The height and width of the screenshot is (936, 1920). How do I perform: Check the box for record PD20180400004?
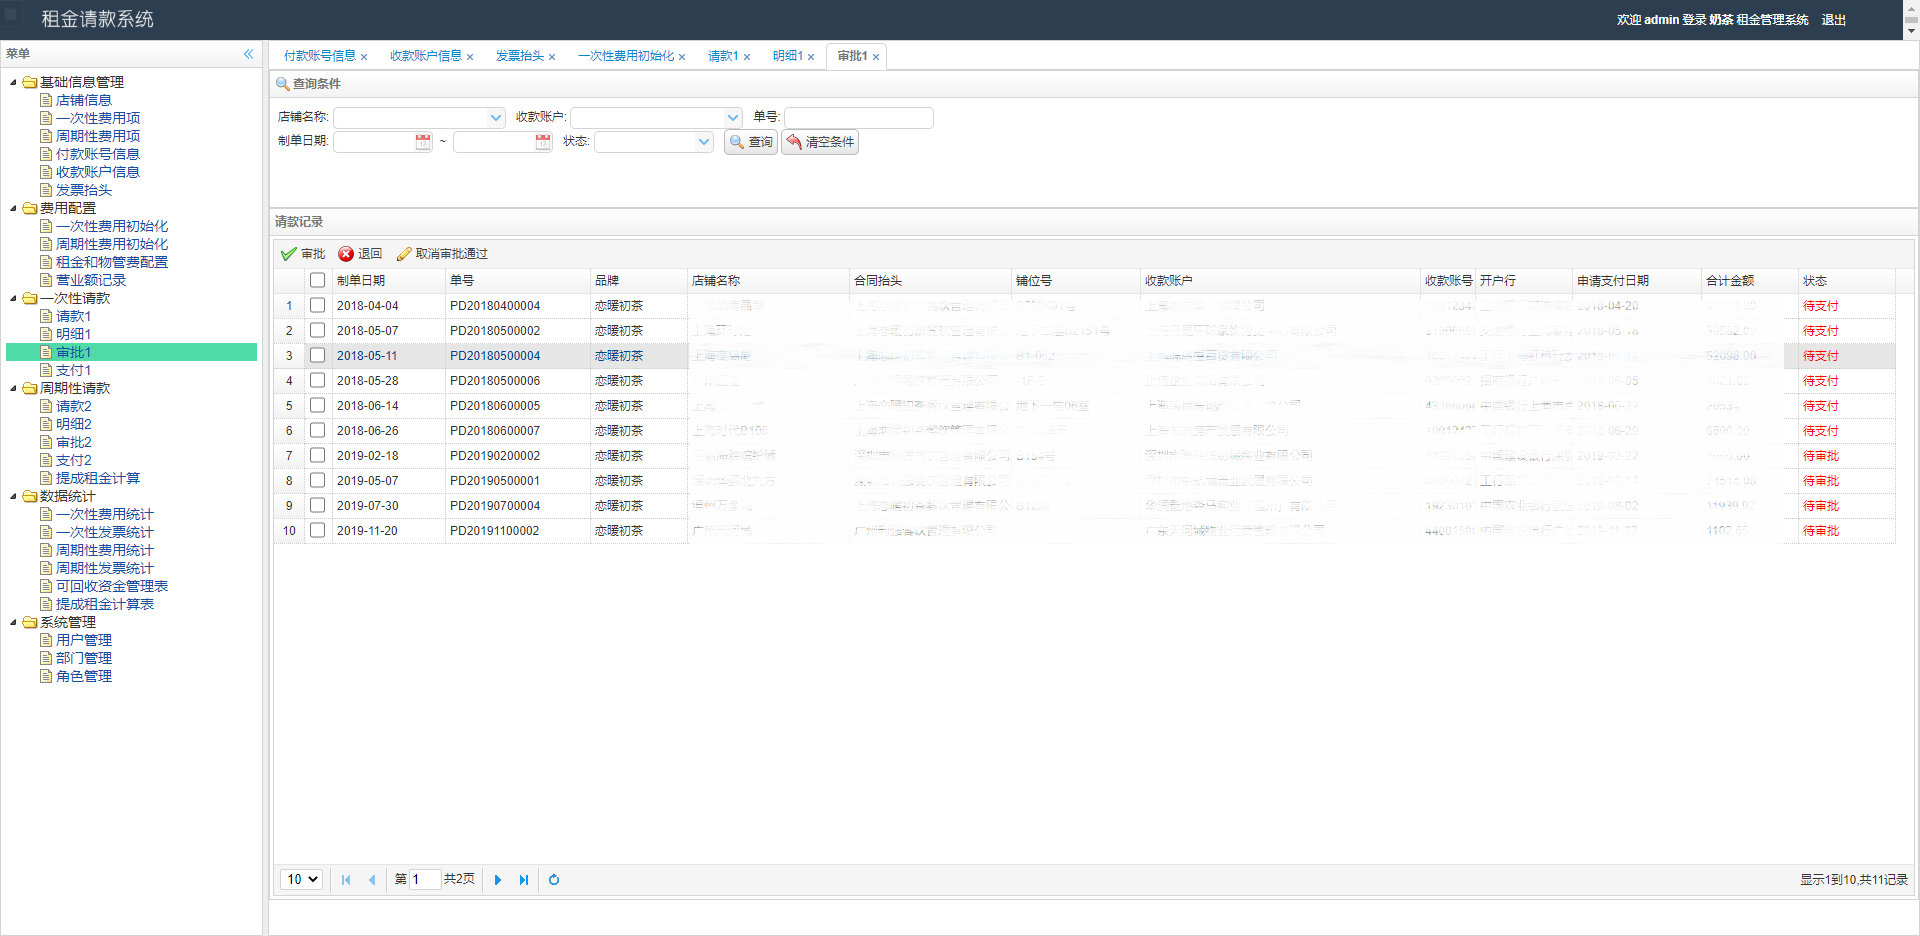click(x=317, y=305)
